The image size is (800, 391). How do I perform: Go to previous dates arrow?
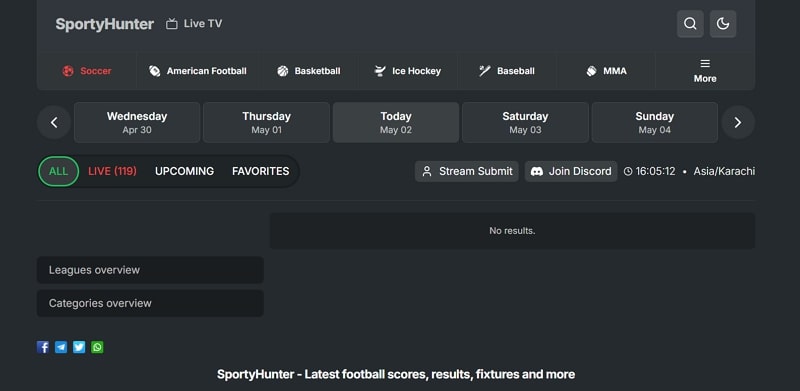pyautogui.click(x=54, y=123)
